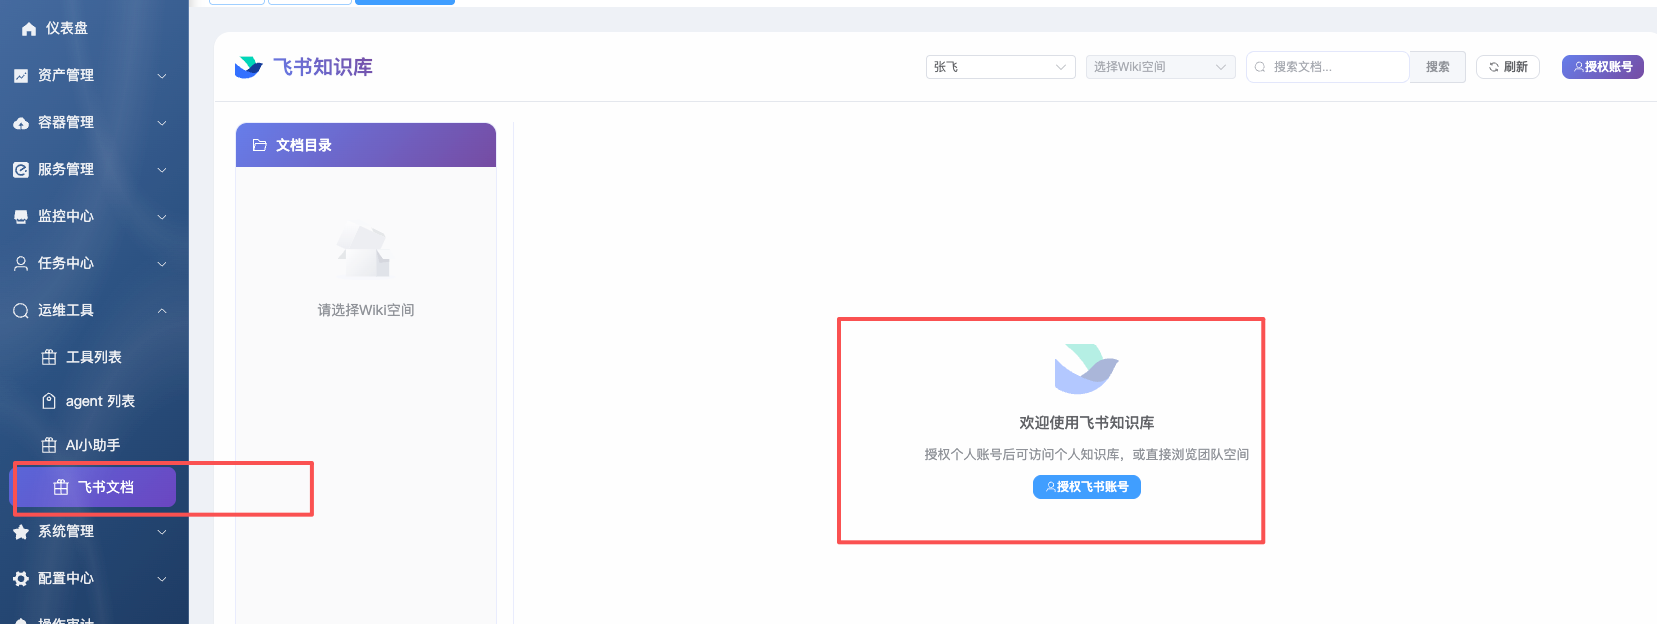Image resolution: width=1657 pixels, height=624 pixels.
Task: Open 资产管理 sidebar menu
Action: [x=94, y=75]
